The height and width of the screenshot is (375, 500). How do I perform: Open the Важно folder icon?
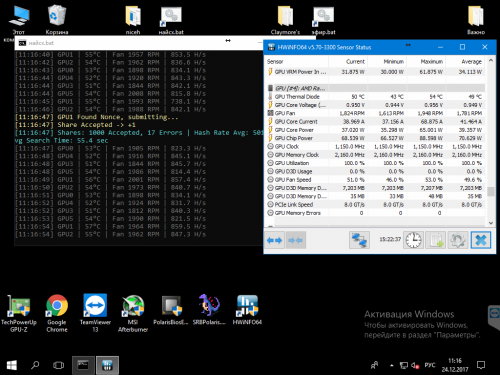[x=476, y=19]
